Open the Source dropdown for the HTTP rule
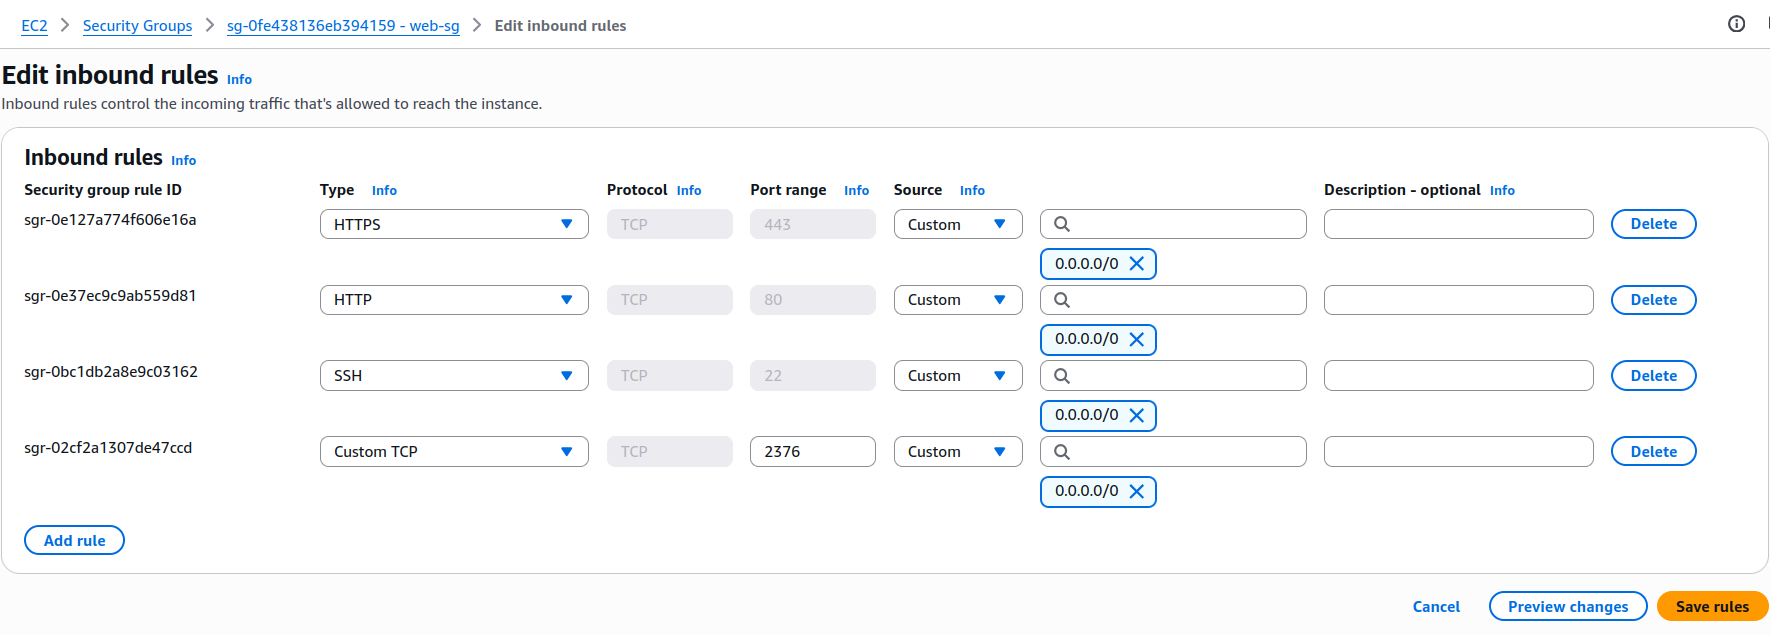1770x635 pixels. (x=957, y=300)
